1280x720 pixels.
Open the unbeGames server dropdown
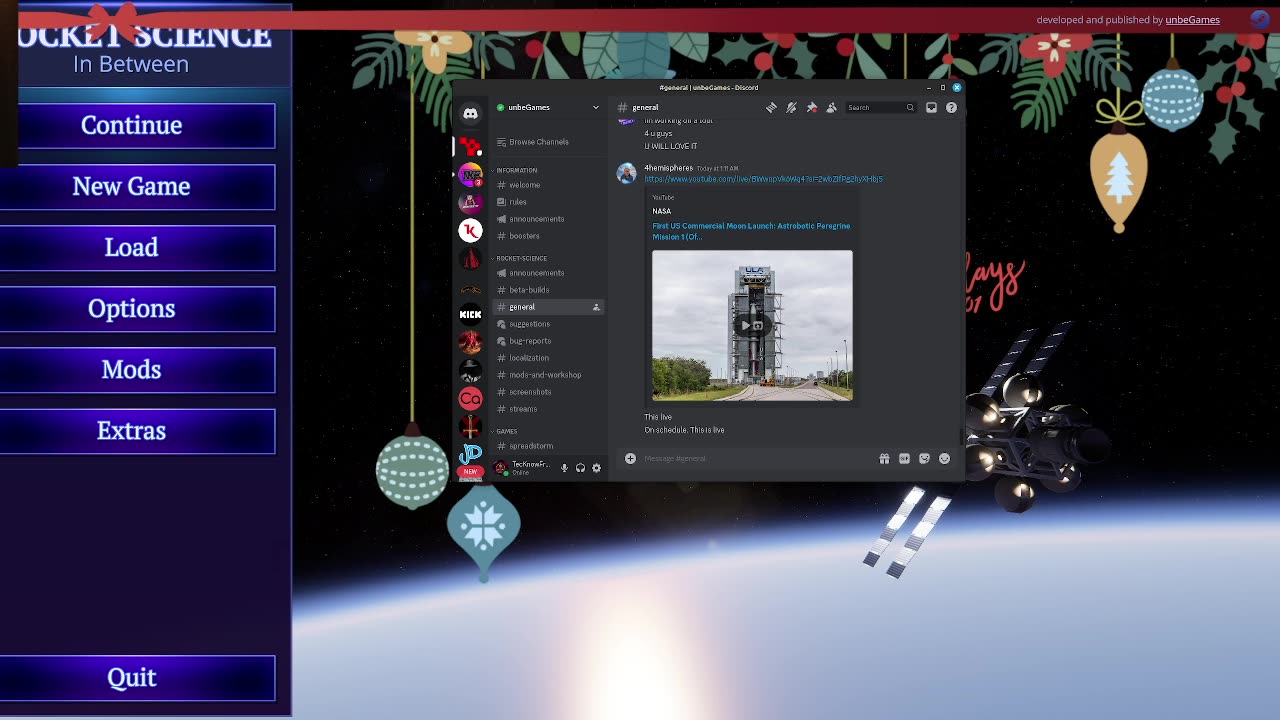[548, 107]
